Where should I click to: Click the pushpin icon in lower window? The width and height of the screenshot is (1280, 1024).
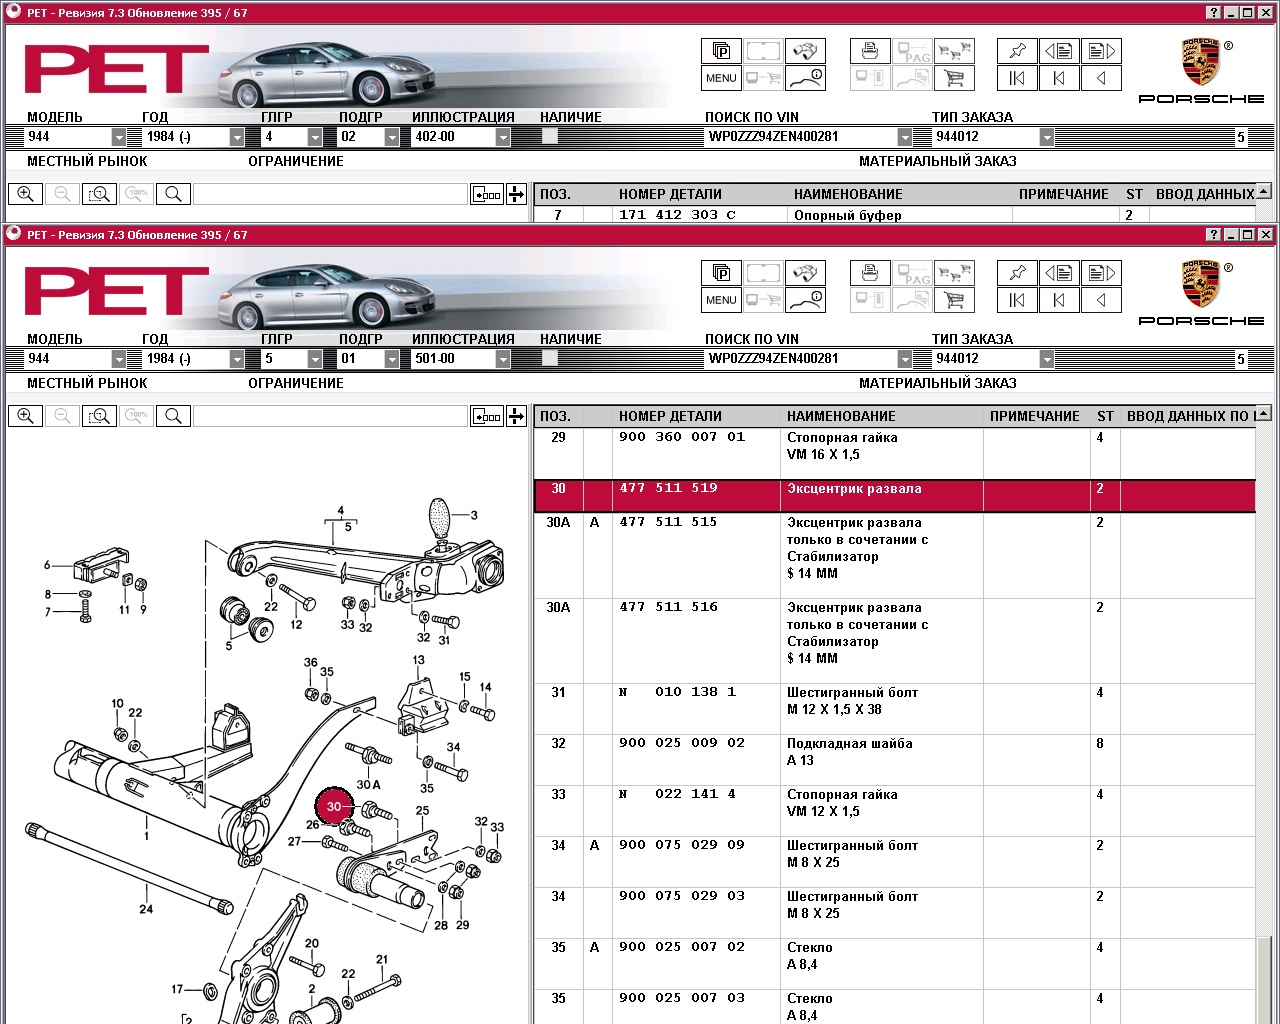pos(1017,273)
